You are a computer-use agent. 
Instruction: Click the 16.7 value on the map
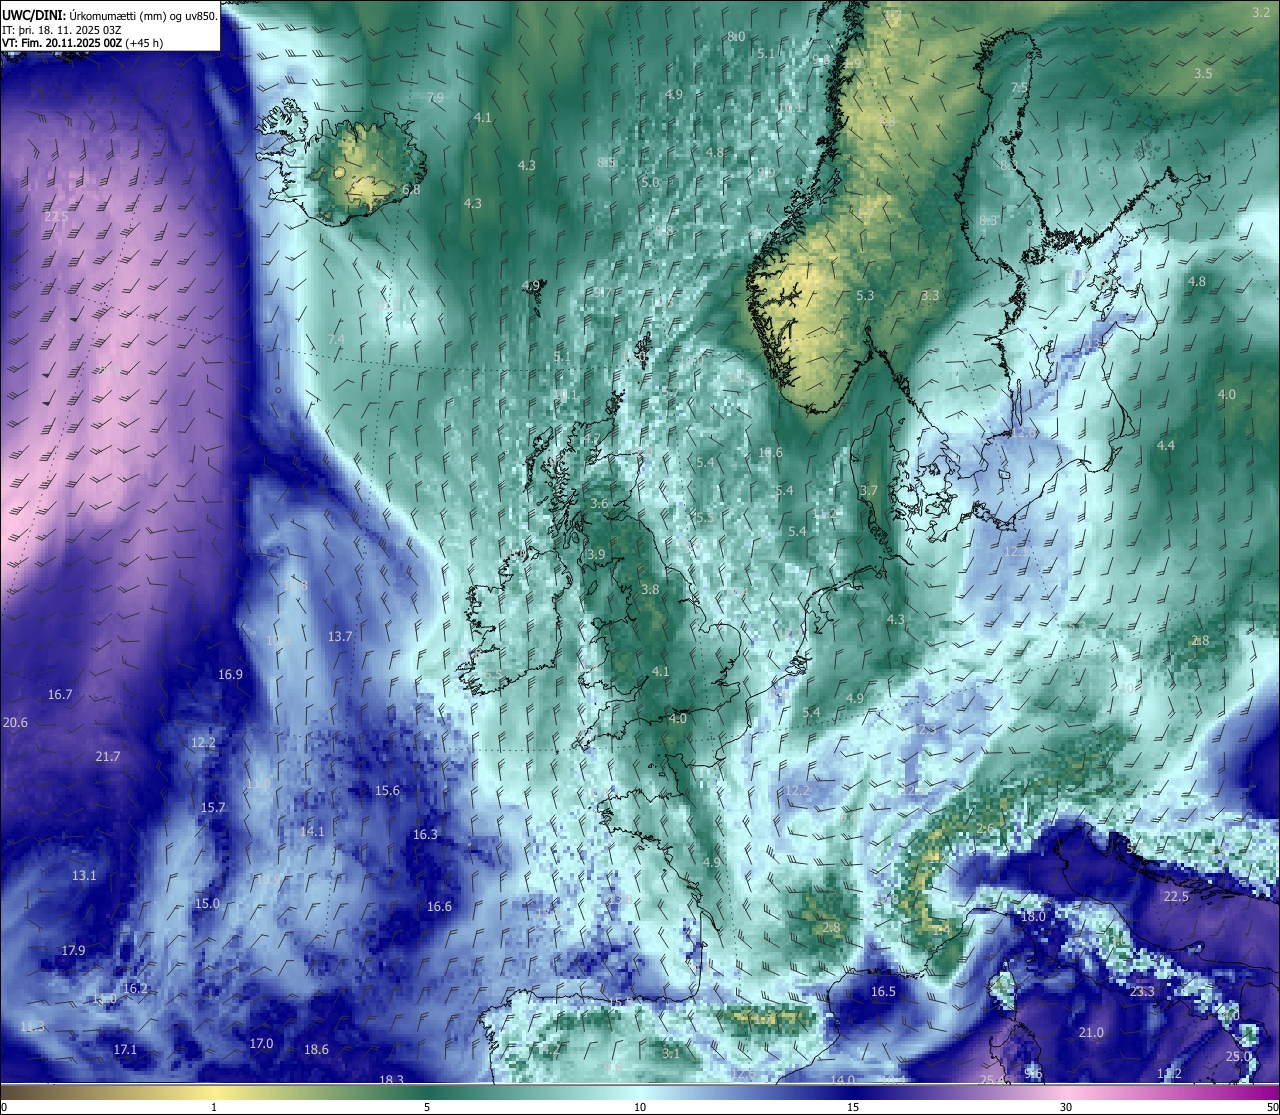(60, 695)
